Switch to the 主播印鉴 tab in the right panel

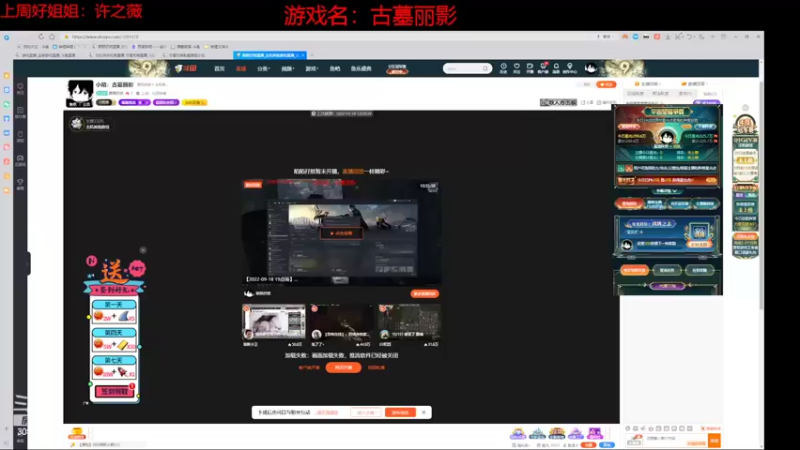[x=648, y=84]
